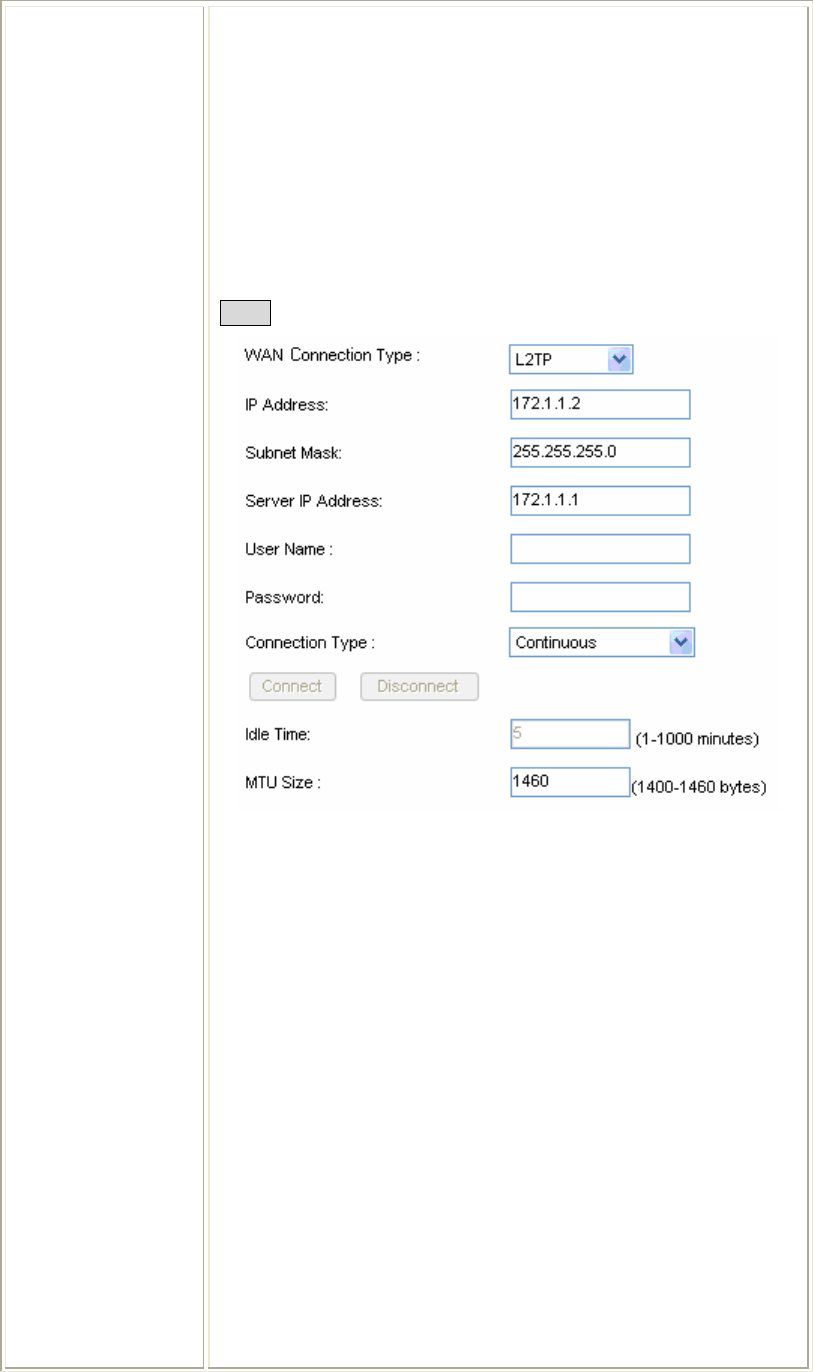Click the 'User Name :' label
Image resolution: width=813 pixels, height=1372 pixels.
289,549
